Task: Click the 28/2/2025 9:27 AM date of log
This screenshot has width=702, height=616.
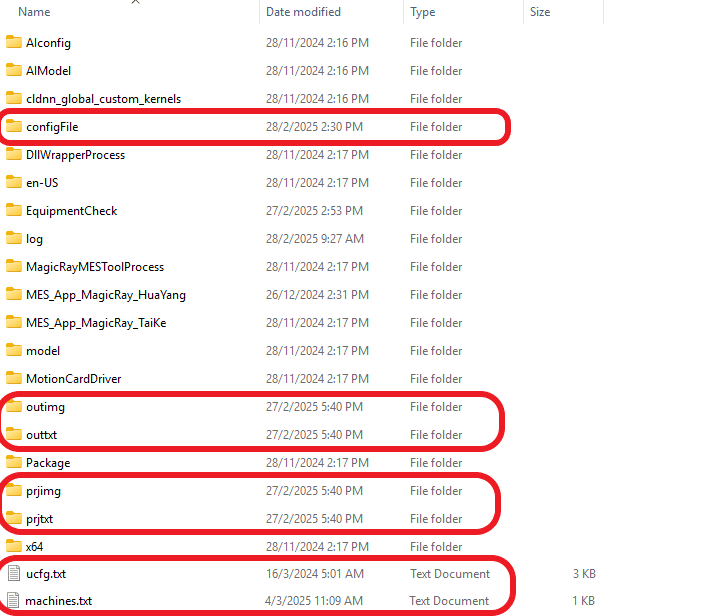Action: 314,239
